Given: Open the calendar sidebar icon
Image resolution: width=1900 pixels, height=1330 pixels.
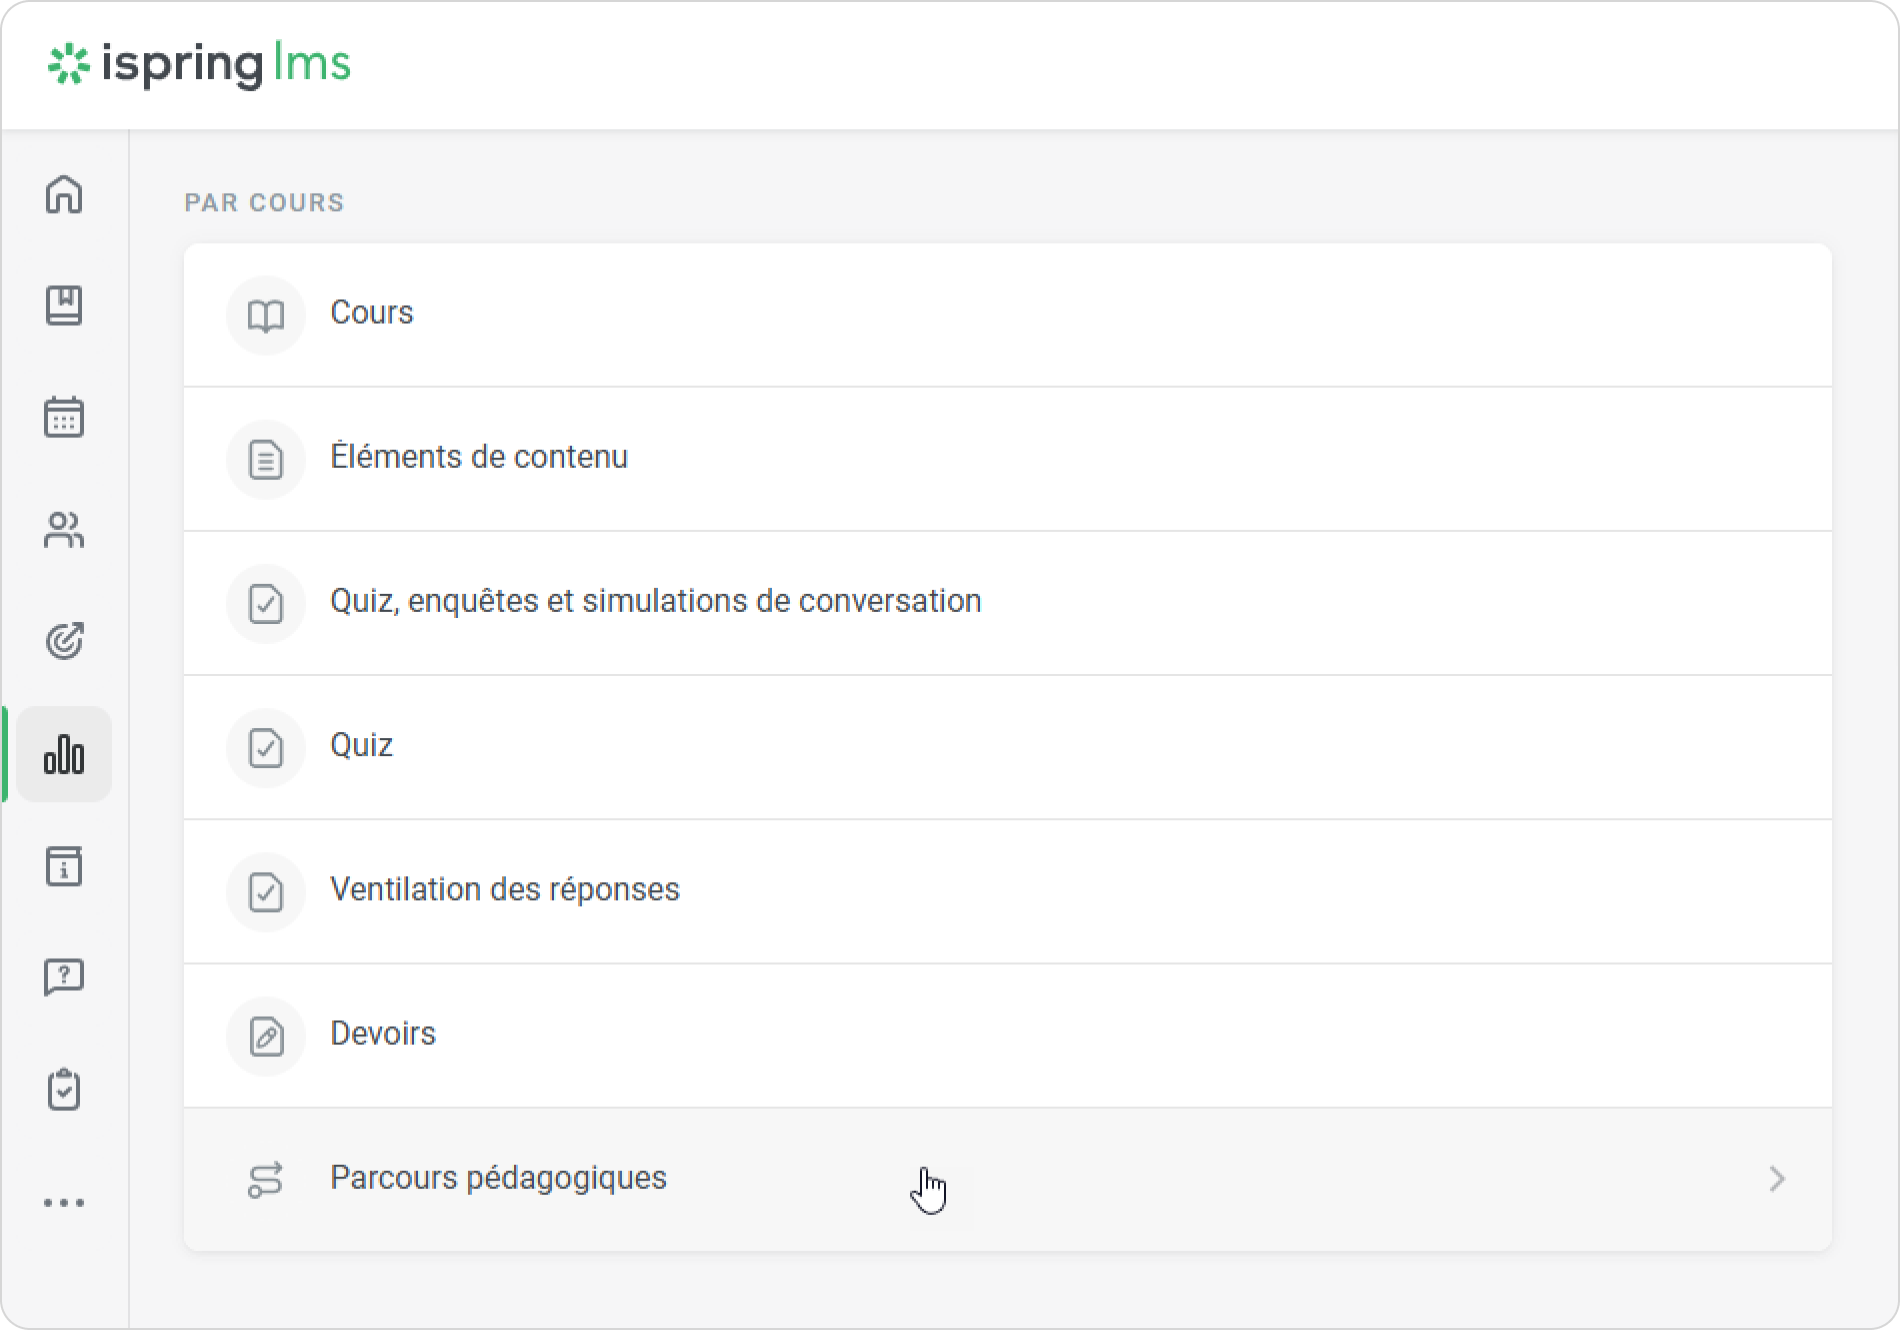Looking at the screenshot, I should (64, 417).
